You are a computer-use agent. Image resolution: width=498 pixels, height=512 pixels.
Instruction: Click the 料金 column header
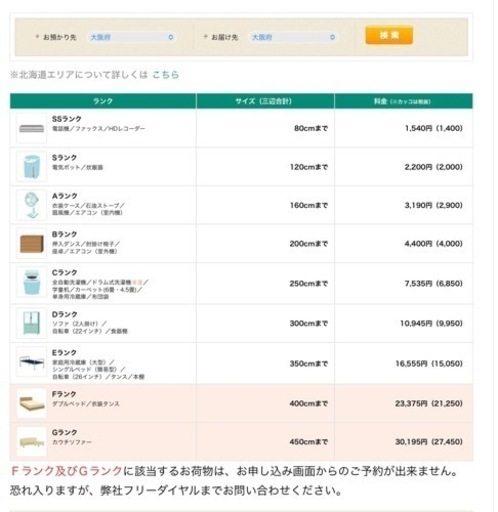pyautogui.click(x=404, y=101)
